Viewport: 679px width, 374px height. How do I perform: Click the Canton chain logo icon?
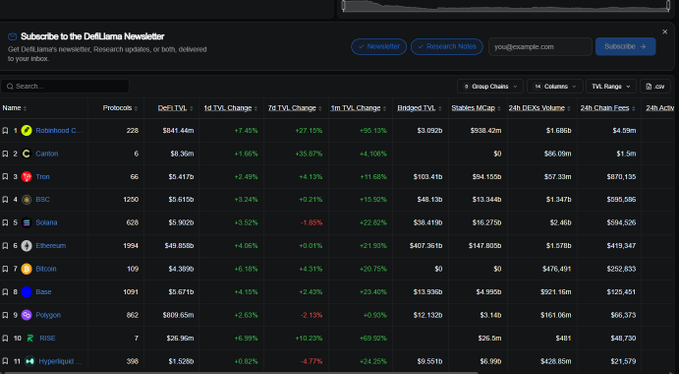tap(26, 154)
